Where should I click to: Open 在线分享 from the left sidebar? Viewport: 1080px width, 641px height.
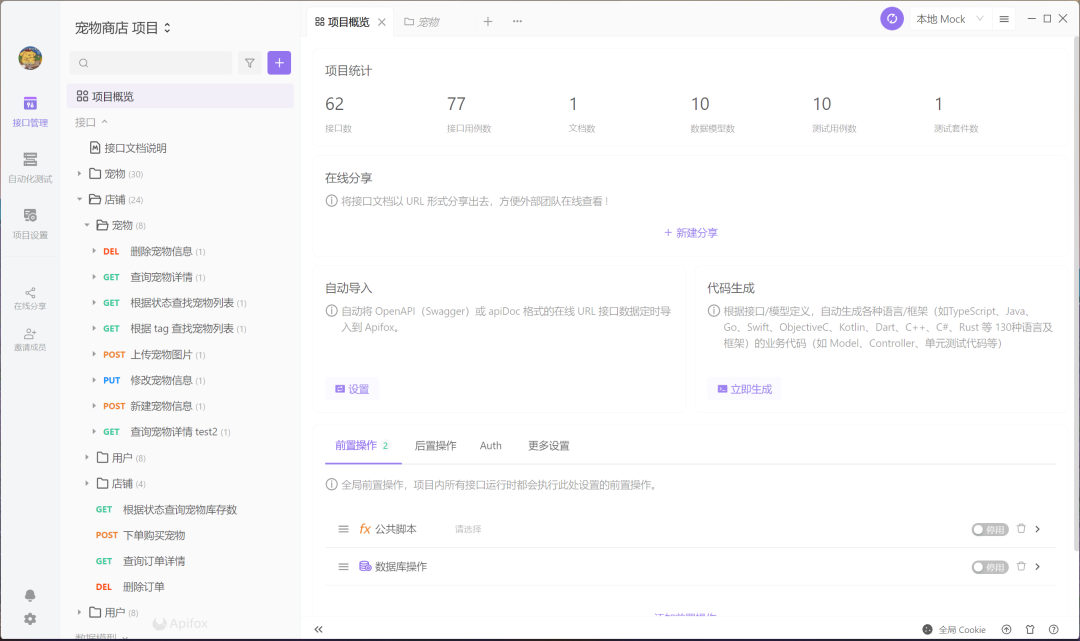[x=30, y=299]
